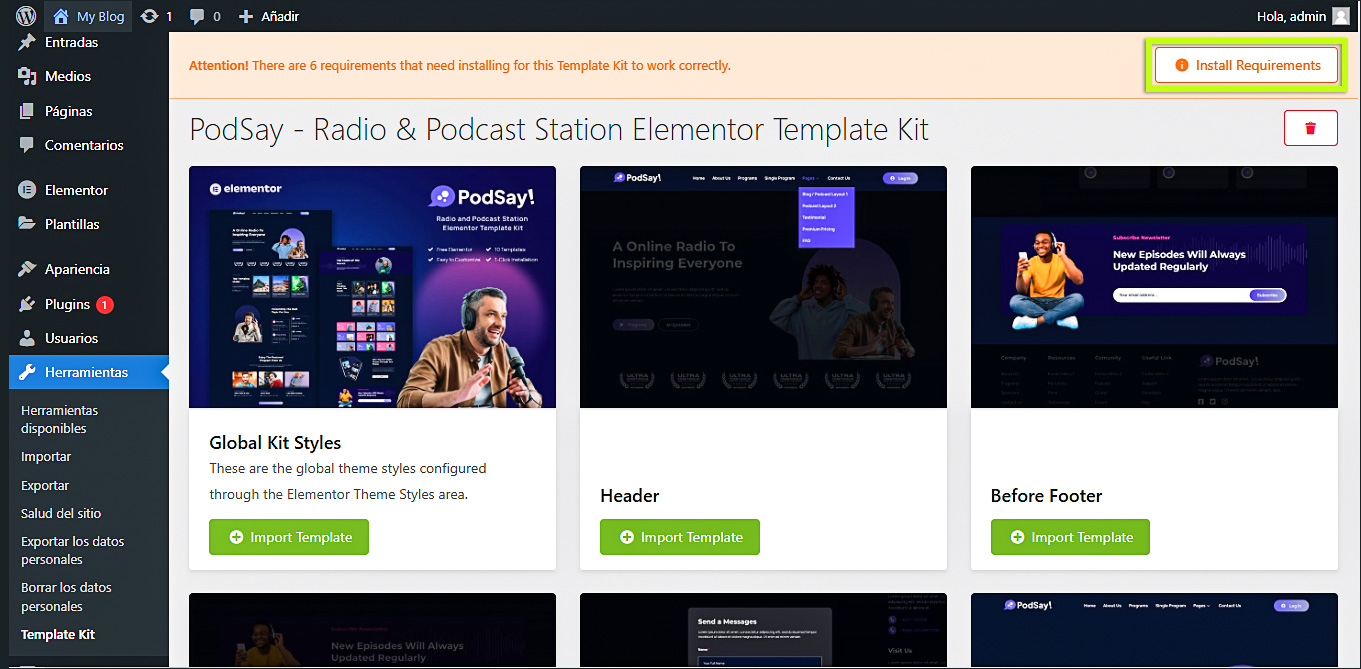The width and height of the screenshot is (1361, 669).
Task: Import the Header template
Action: tap(680, 537)
